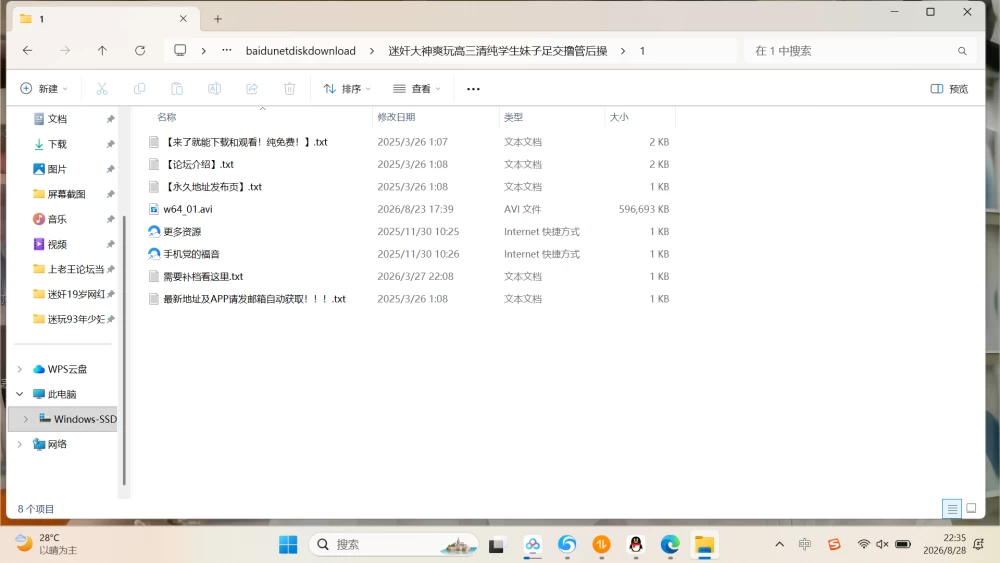Open 下载 in the sidebar
This screenshot has height=563, width=1000.
coord(57,144)
